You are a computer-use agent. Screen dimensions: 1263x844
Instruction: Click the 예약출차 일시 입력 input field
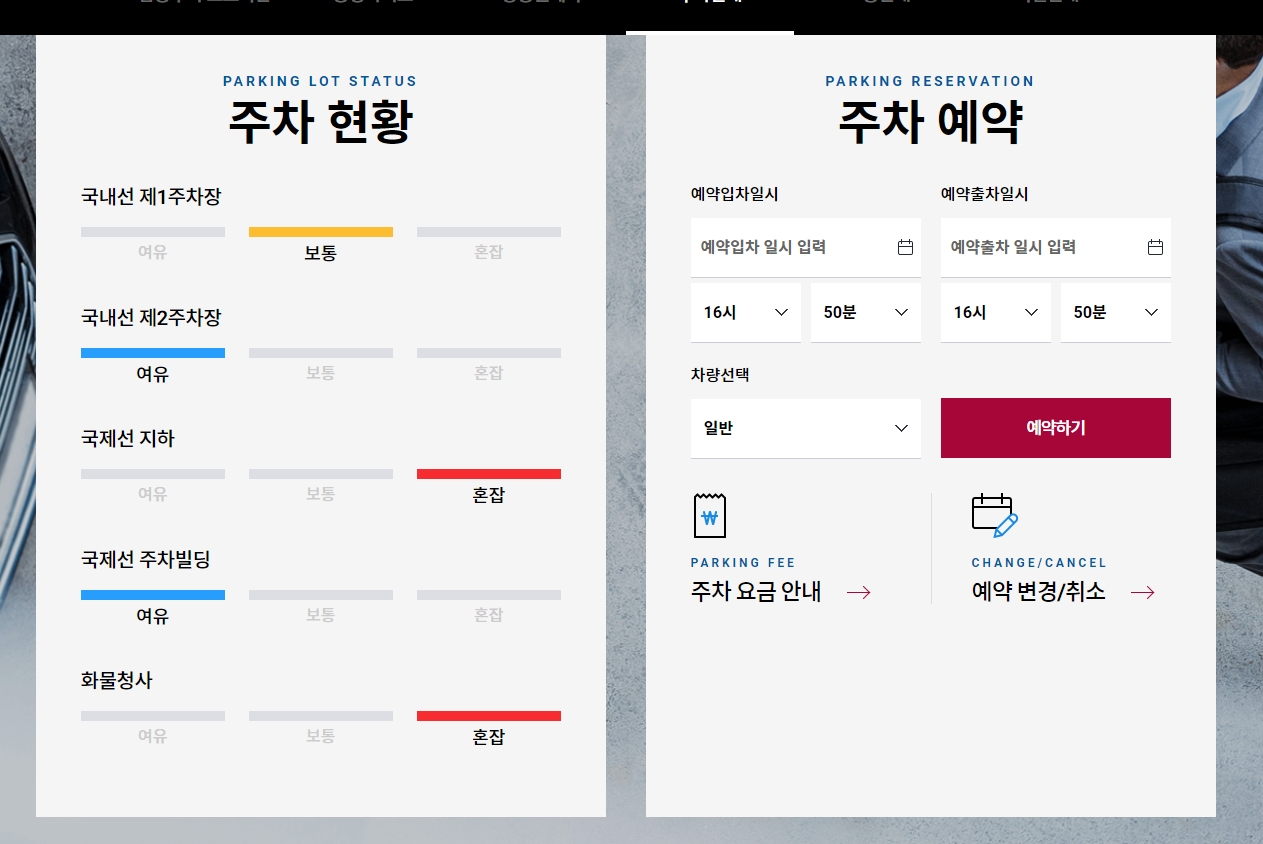1040,247
